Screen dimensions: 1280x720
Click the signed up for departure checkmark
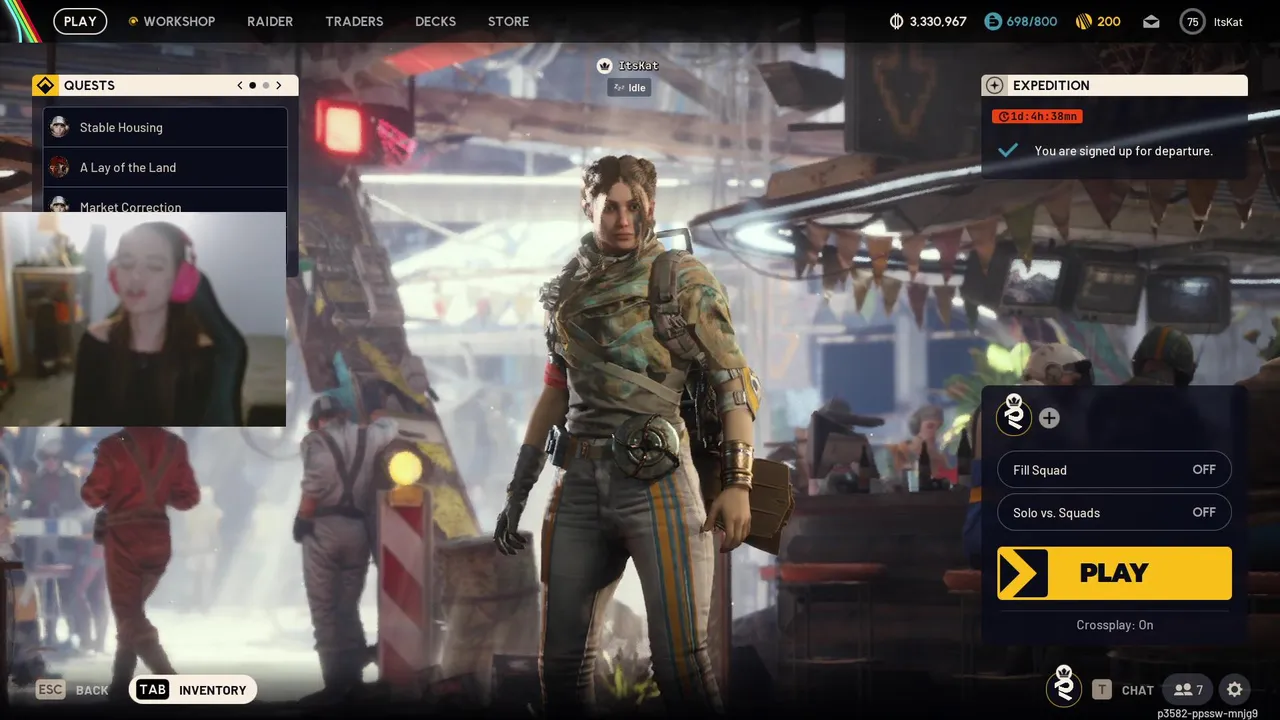click(1008, 150)
